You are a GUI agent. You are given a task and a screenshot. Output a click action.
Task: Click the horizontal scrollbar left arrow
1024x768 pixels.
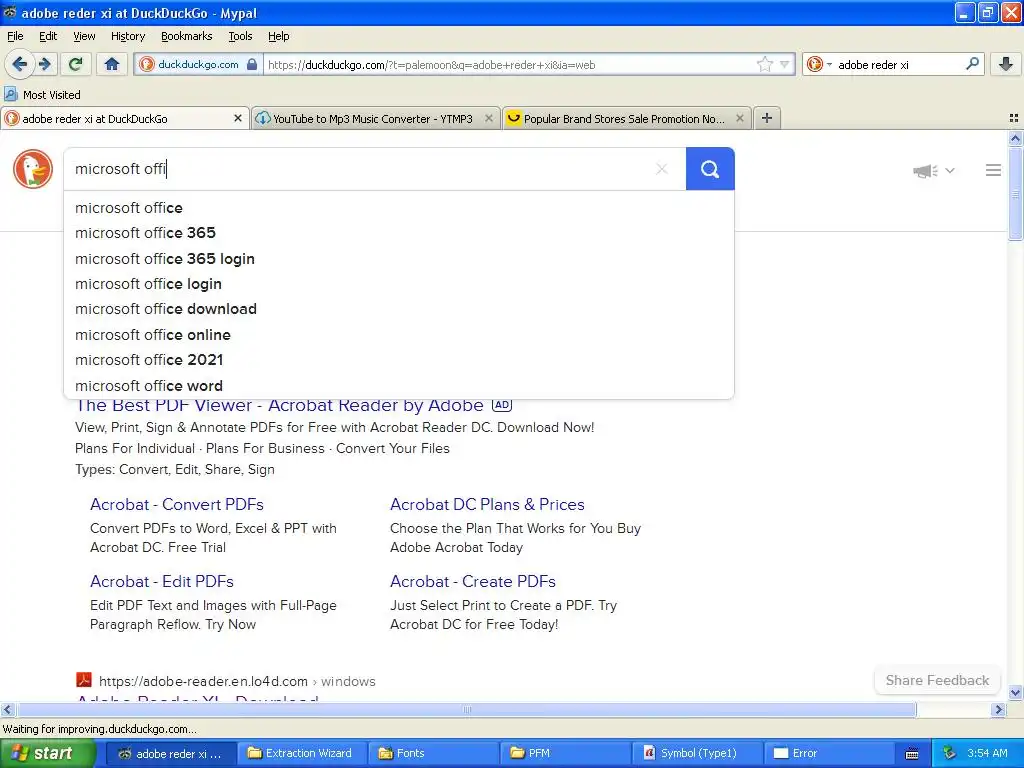[7, 709]
